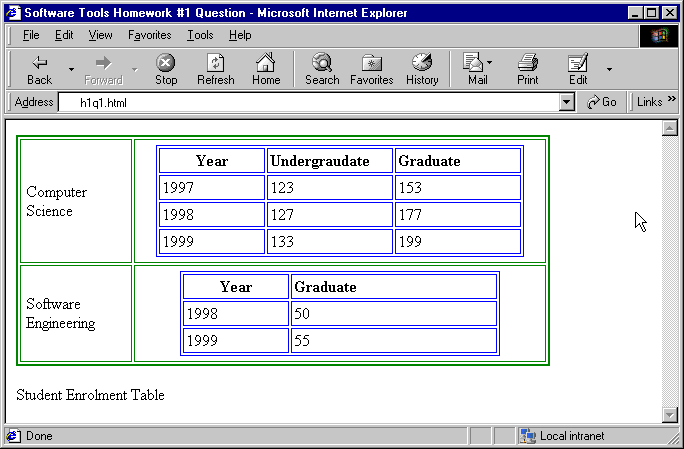The width and height of the screenshot is (684, 449).
Task: Click the Internet Explorer title bar icon
Action: 14,13
